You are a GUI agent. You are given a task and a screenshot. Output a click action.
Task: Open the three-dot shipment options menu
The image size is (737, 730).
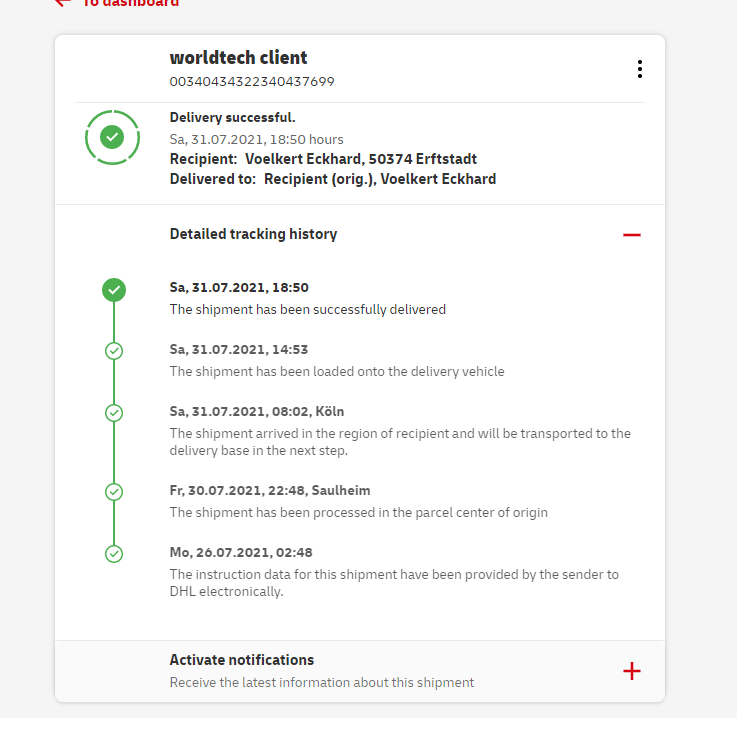point(639,69)
